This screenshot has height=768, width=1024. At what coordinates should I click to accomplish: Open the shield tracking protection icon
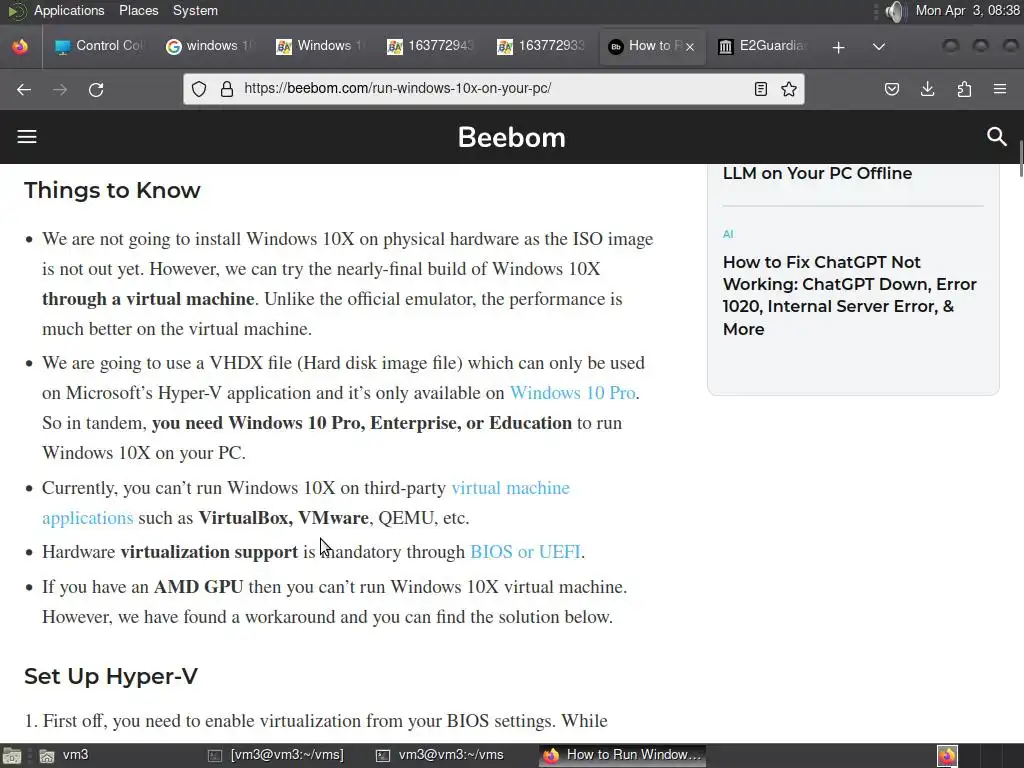click(199, 89)
